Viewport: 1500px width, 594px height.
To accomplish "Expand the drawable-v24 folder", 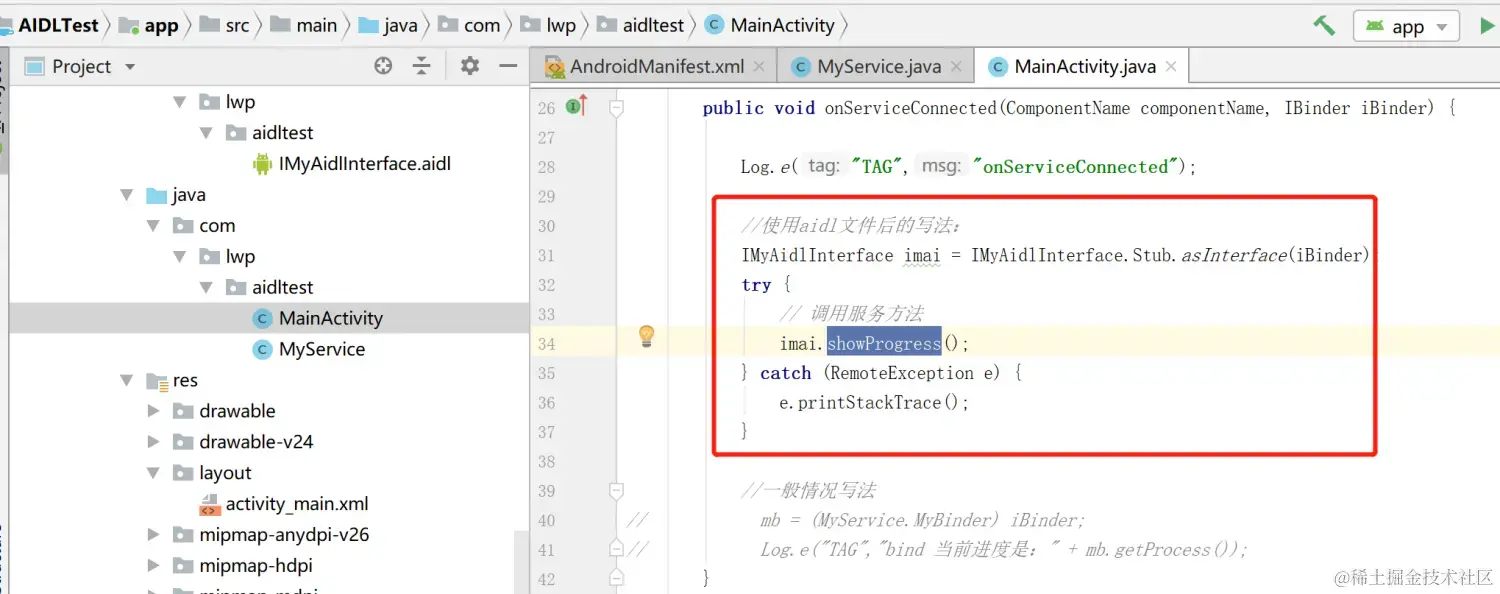I will tap(153, 442).
